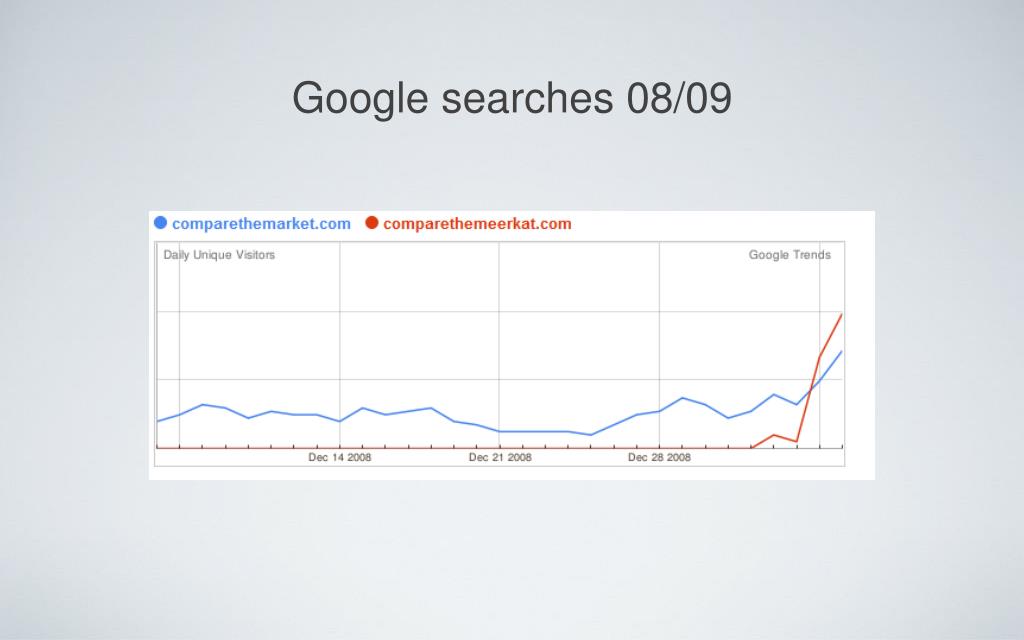Open the comparethemarket.com legend link
The height and width of the screenshot is (640, 1024).
point(261,223)
